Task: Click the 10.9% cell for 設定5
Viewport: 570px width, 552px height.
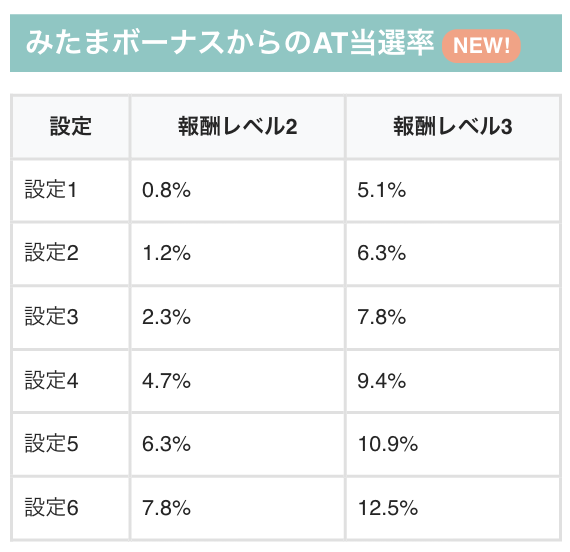Action: point(453,444)
